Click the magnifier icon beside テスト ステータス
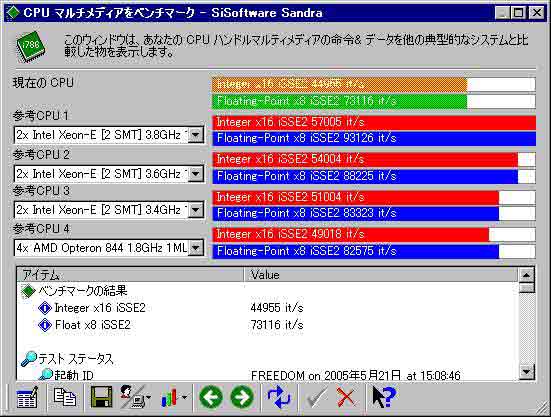 [x=29, y=359]
